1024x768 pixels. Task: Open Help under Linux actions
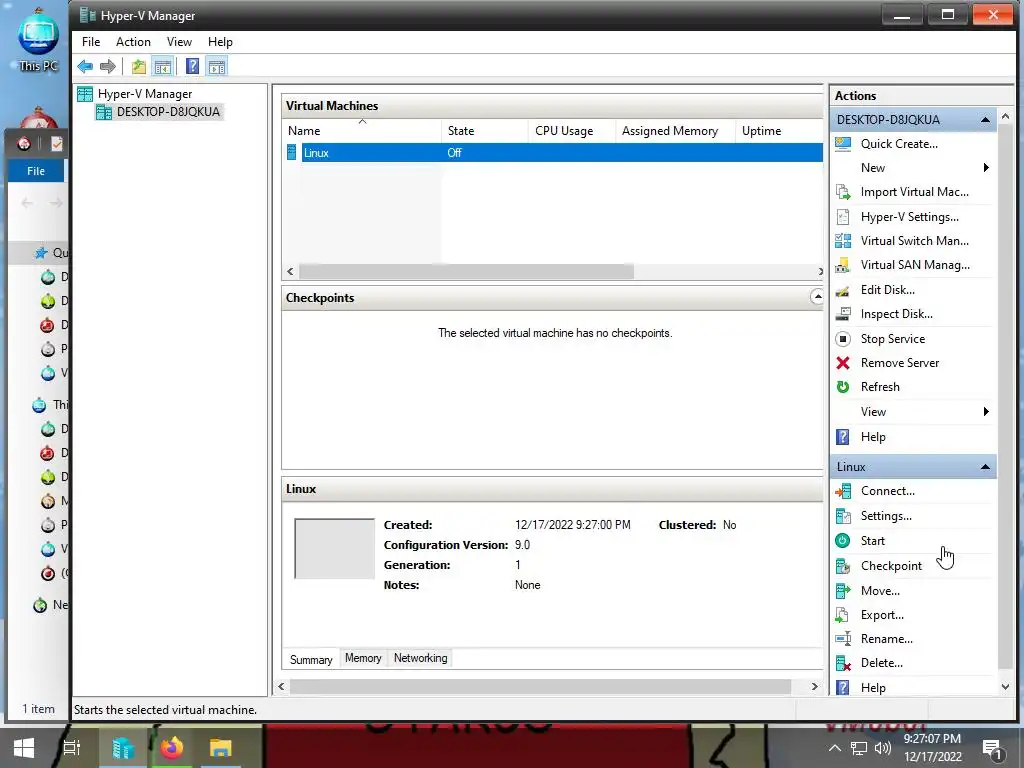pyautogui.click(x=872, y=688)
